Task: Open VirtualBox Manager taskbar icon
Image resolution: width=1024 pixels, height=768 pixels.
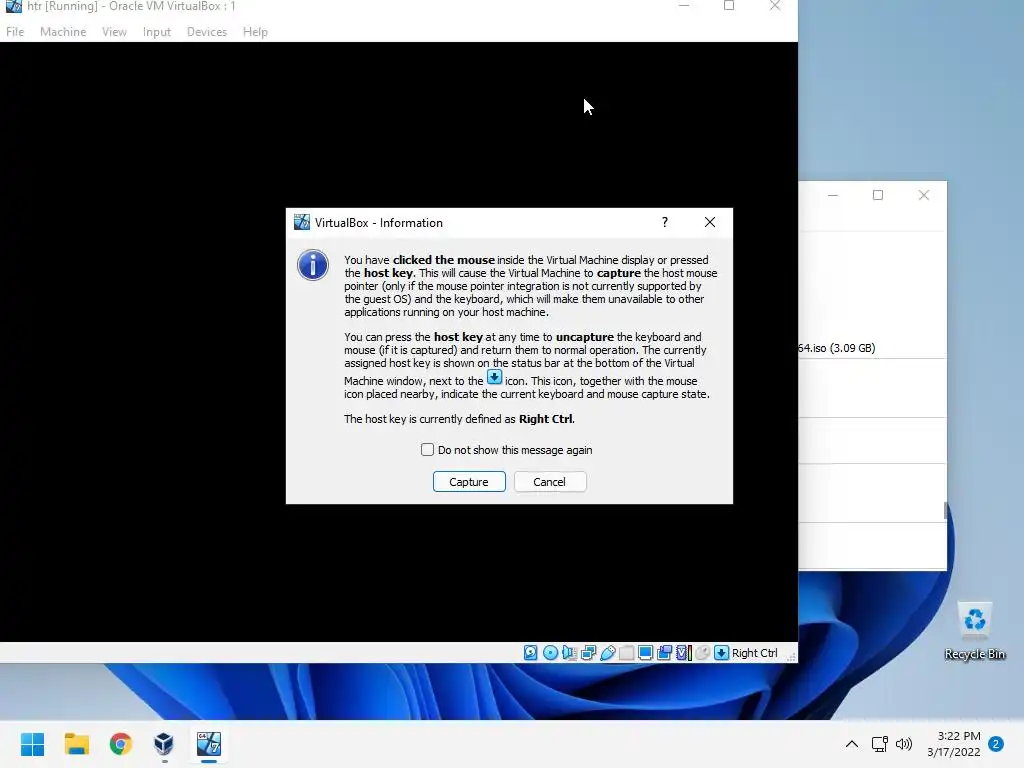Action: 164,744
